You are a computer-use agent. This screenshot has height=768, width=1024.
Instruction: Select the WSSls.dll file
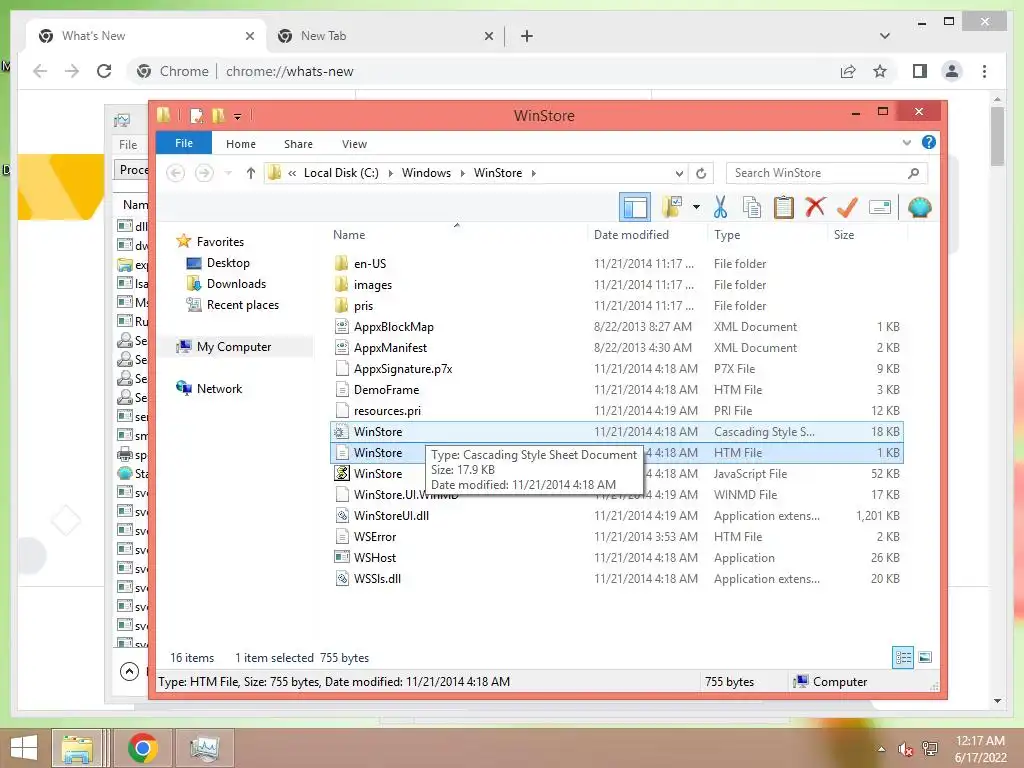616,579
